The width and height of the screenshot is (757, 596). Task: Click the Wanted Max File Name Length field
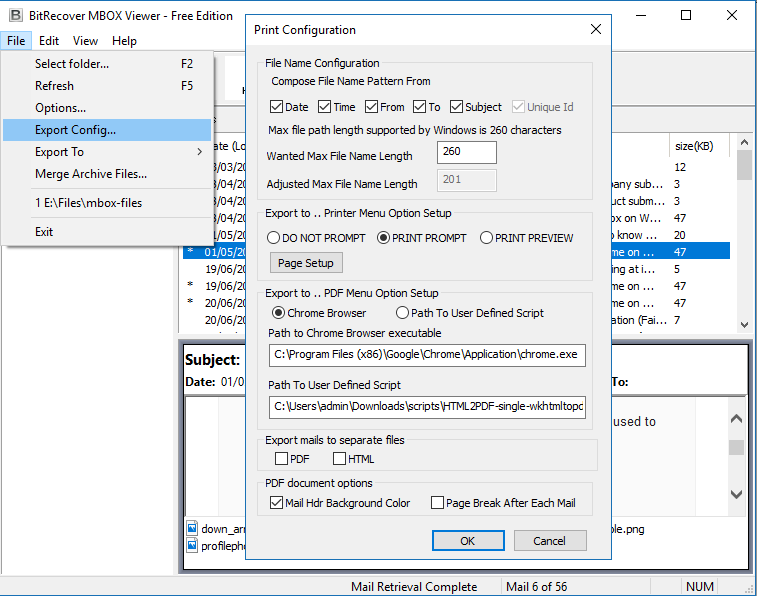pyautogui.click(x=466, y=152)
